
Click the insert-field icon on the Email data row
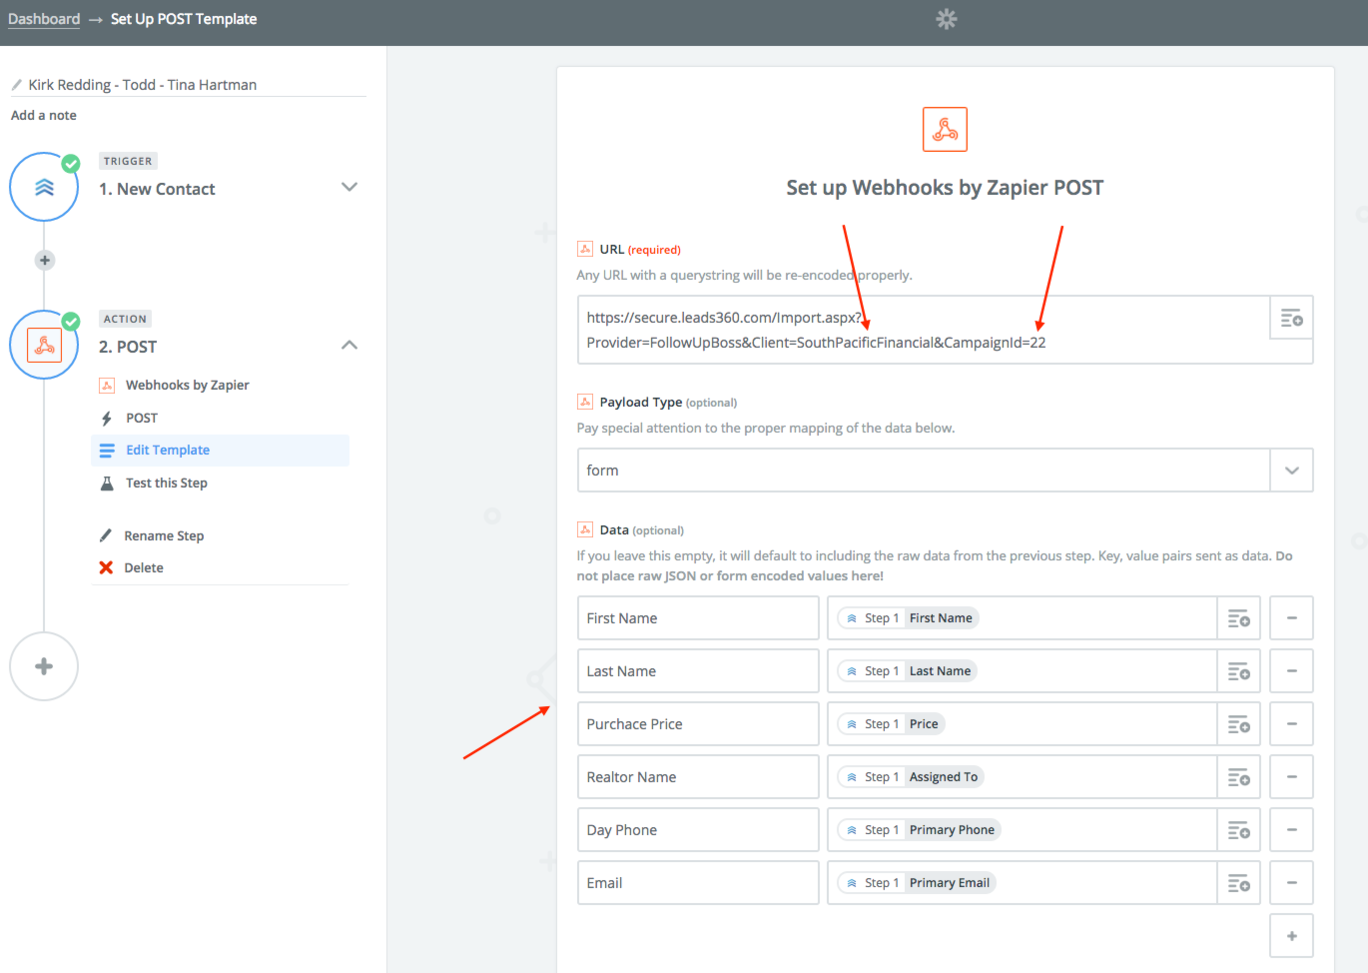[x=1238, y=882]
